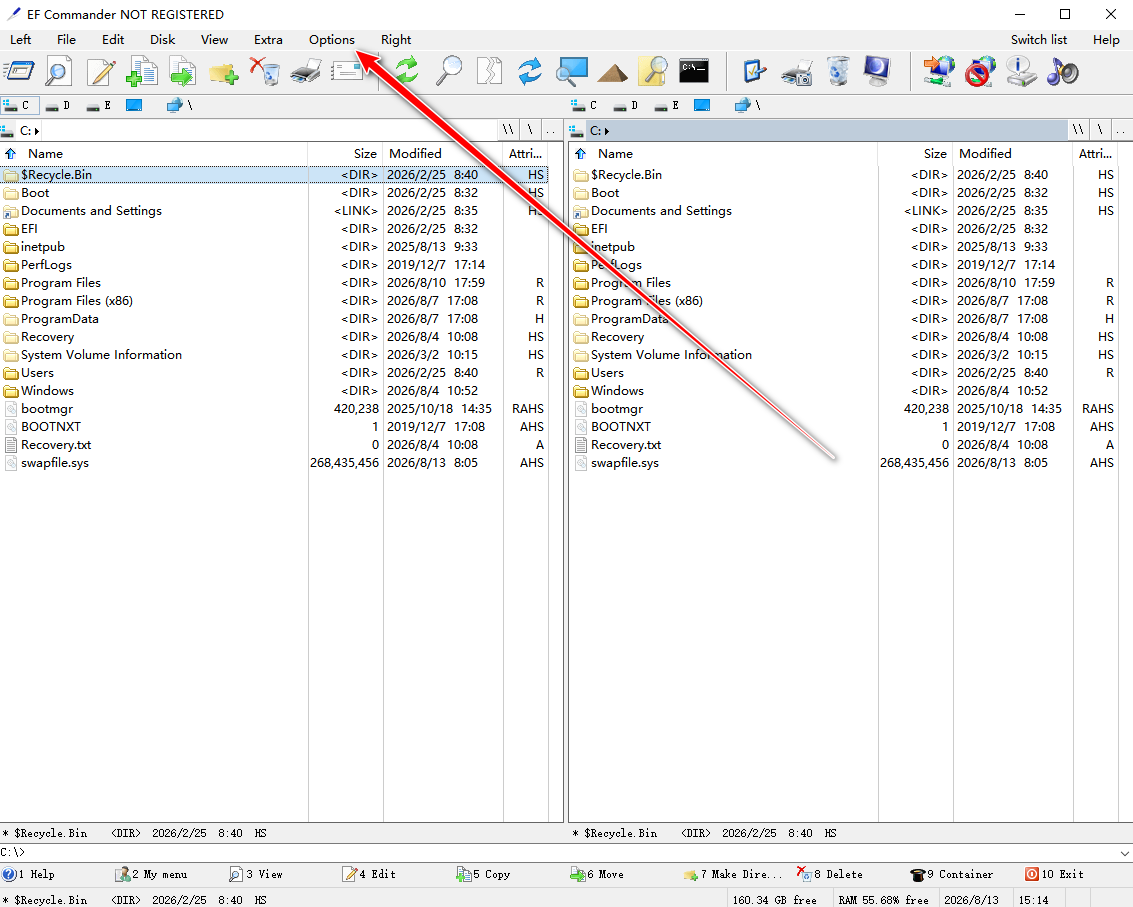The height and width of the screenshot is (907, 1133).
Task: Click the brown pyramid toolbar icon
Action: pos(613,72)
